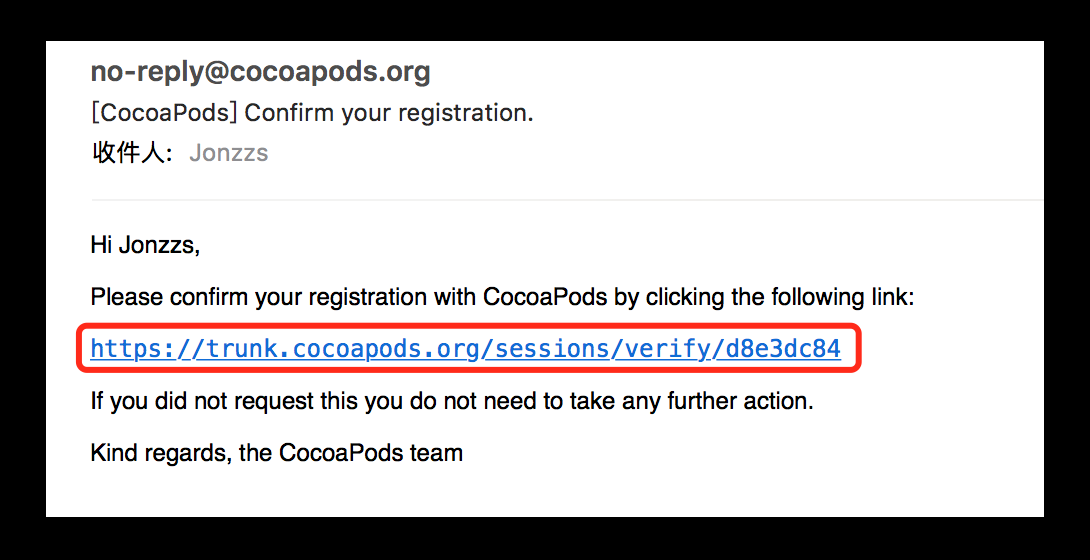
Task: Click the sender address no-reply@cocoapods.org
Action: pos(260,72)
